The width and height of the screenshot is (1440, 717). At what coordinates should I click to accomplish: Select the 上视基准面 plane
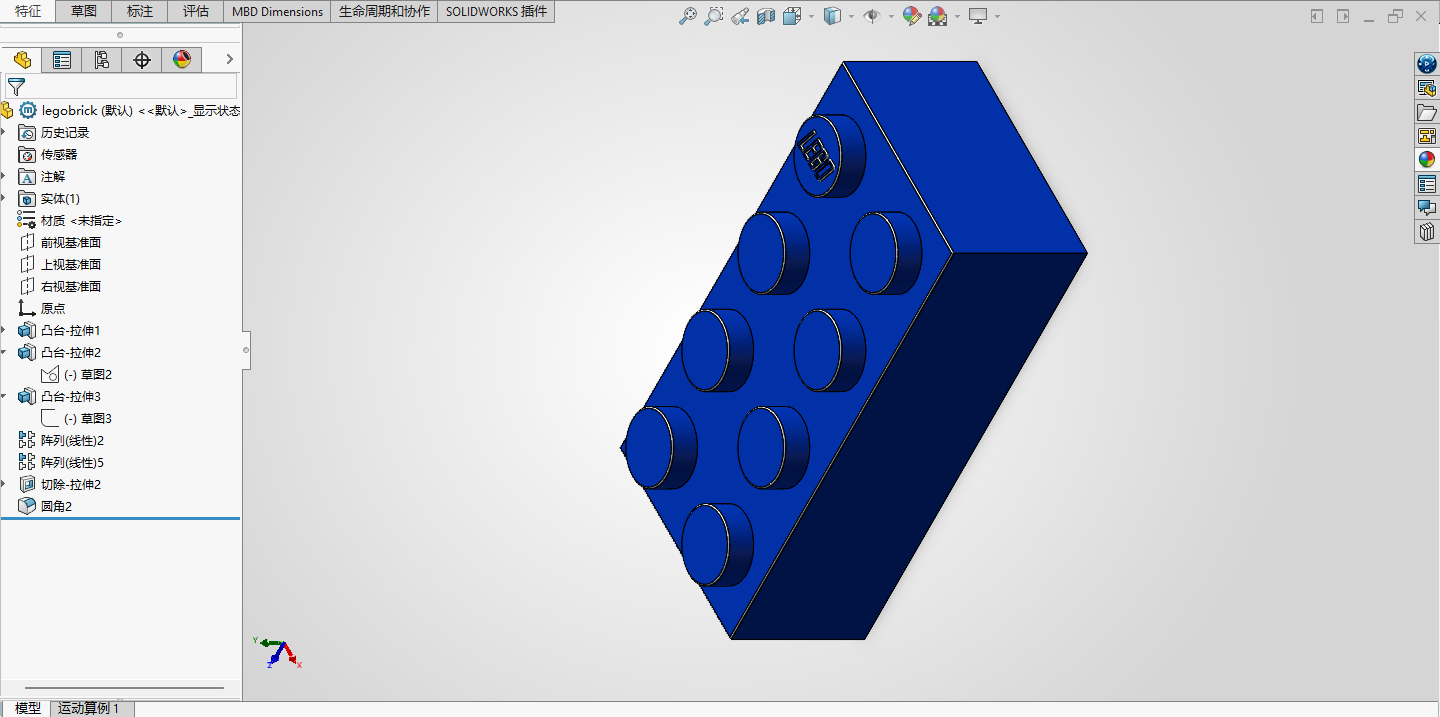[x=60, y=264]
